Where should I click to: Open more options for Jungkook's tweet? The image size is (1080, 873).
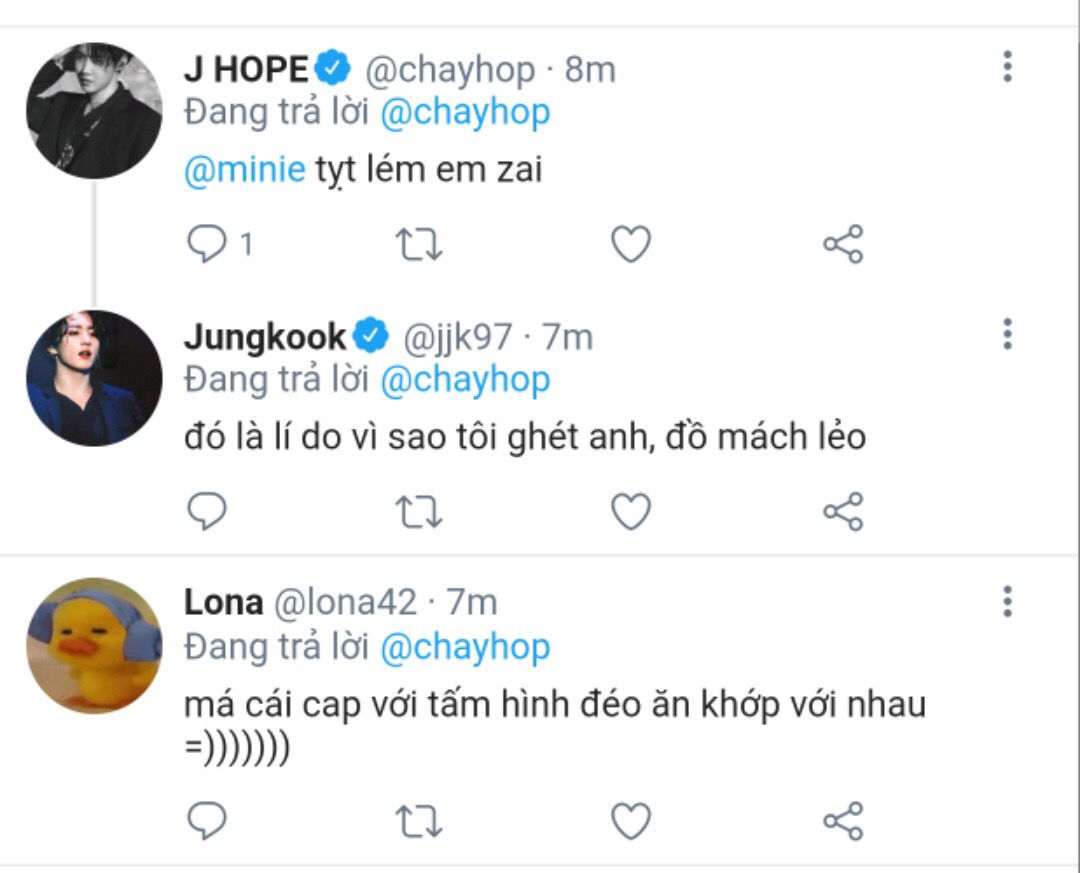(x=1007, y=334)
